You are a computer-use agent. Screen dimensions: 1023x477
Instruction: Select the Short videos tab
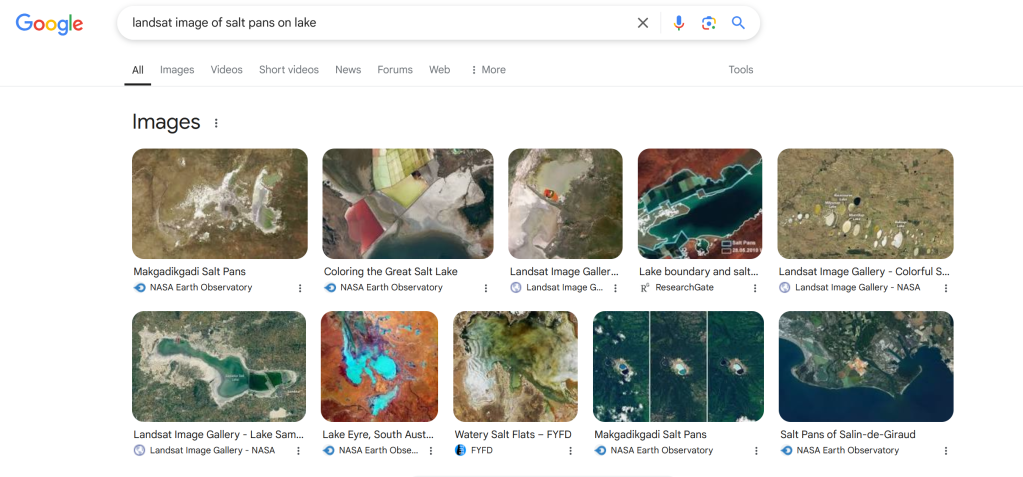coord(289,70)
